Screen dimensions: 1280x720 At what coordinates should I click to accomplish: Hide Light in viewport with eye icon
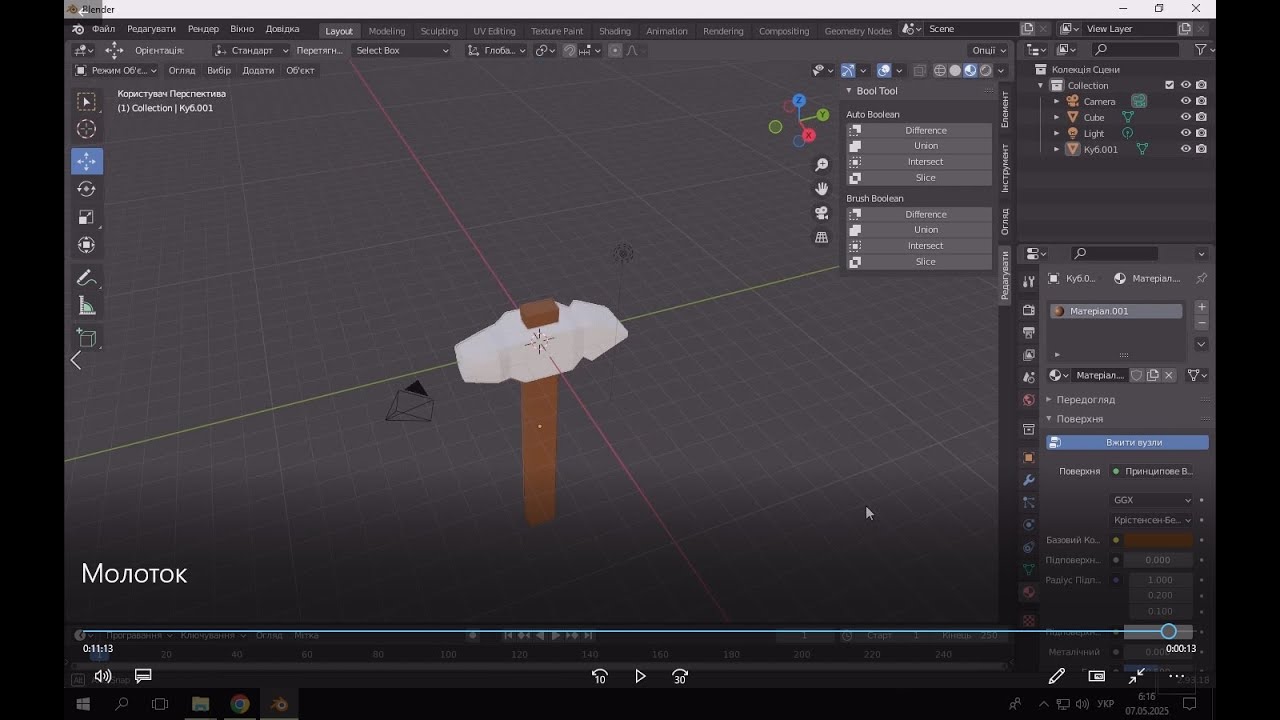(x=1186, y=133)
